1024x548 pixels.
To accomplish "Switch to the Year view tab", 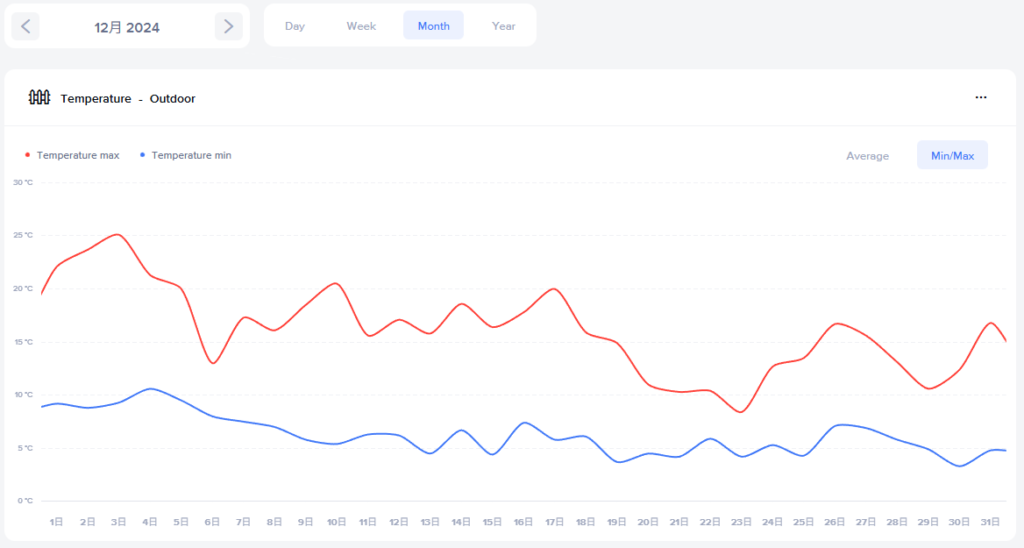I will pyautogui.click(x=503, y=26).
